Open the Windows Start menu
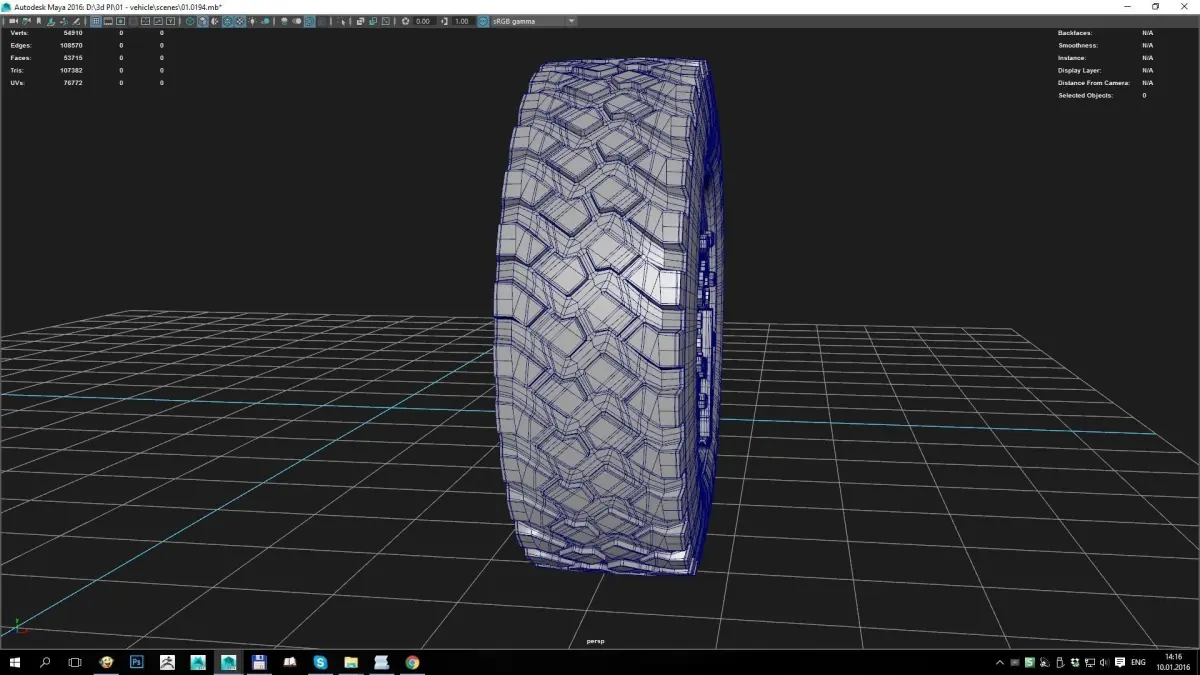This screenshot has height=675, width=1200. pos(15,662)
